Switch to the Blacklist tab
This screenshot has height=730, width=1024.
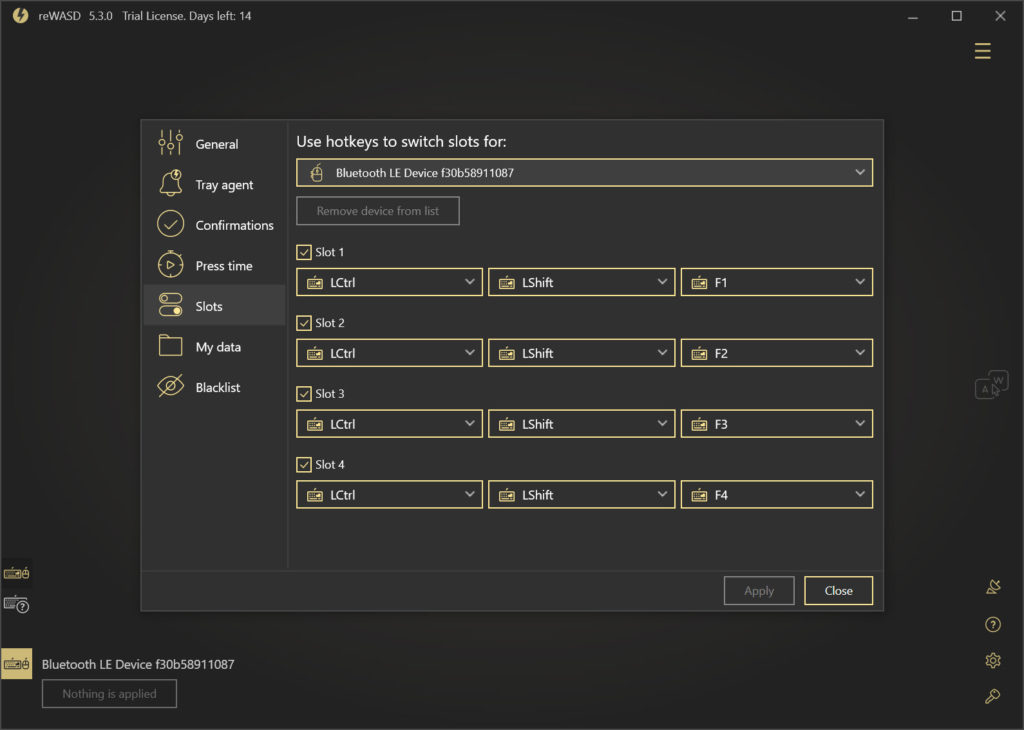click(215, 387)
